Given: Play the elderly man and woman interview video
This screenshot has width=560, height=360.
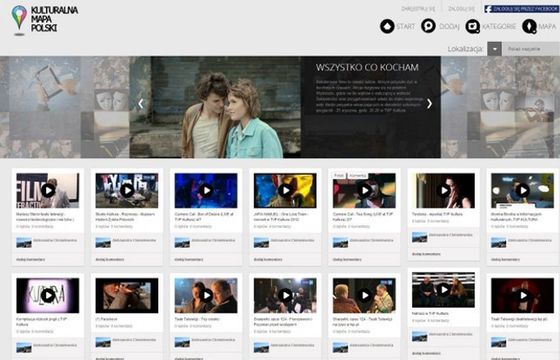Looking at the screenshot, I should point(364,295).
